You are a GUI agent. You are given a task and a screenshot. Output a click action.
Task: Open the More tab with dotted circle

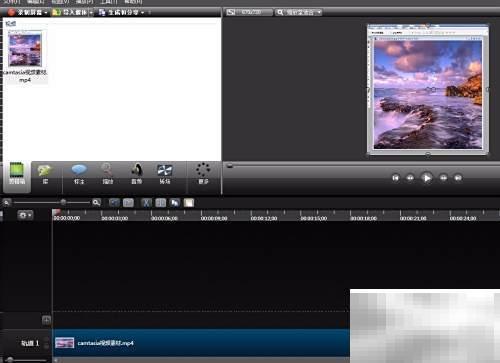tap(203, 174)
